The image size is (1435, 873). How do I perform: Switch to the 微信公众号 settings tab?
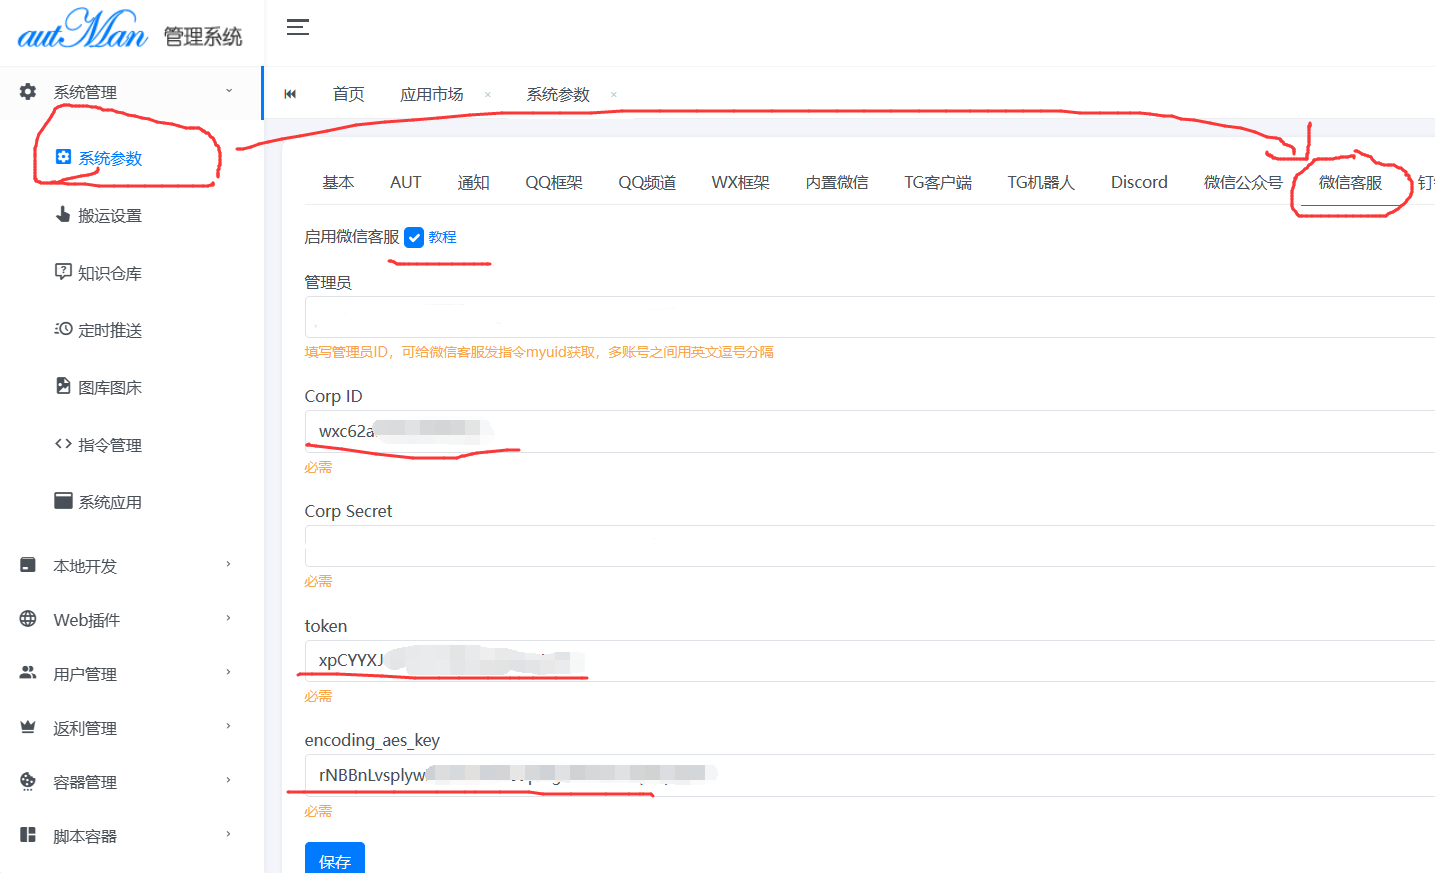coord(1242,182)
